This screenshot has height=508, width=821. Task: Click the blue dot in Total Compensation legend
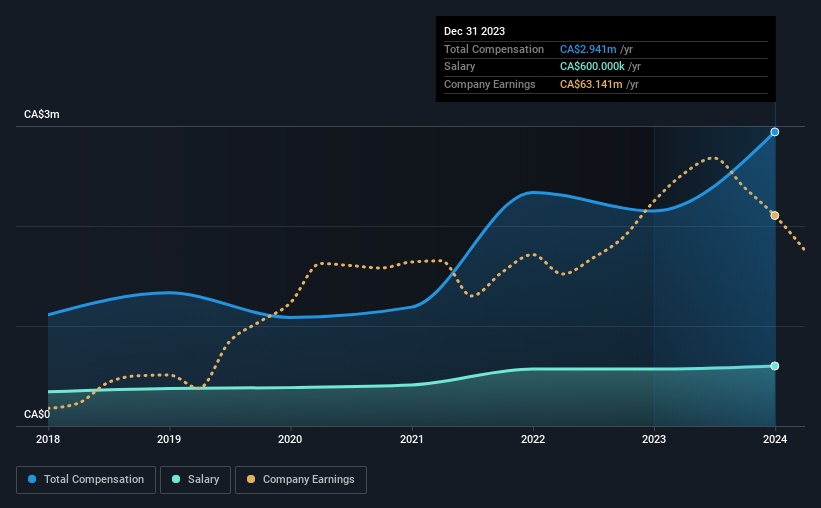click(32, 479)
